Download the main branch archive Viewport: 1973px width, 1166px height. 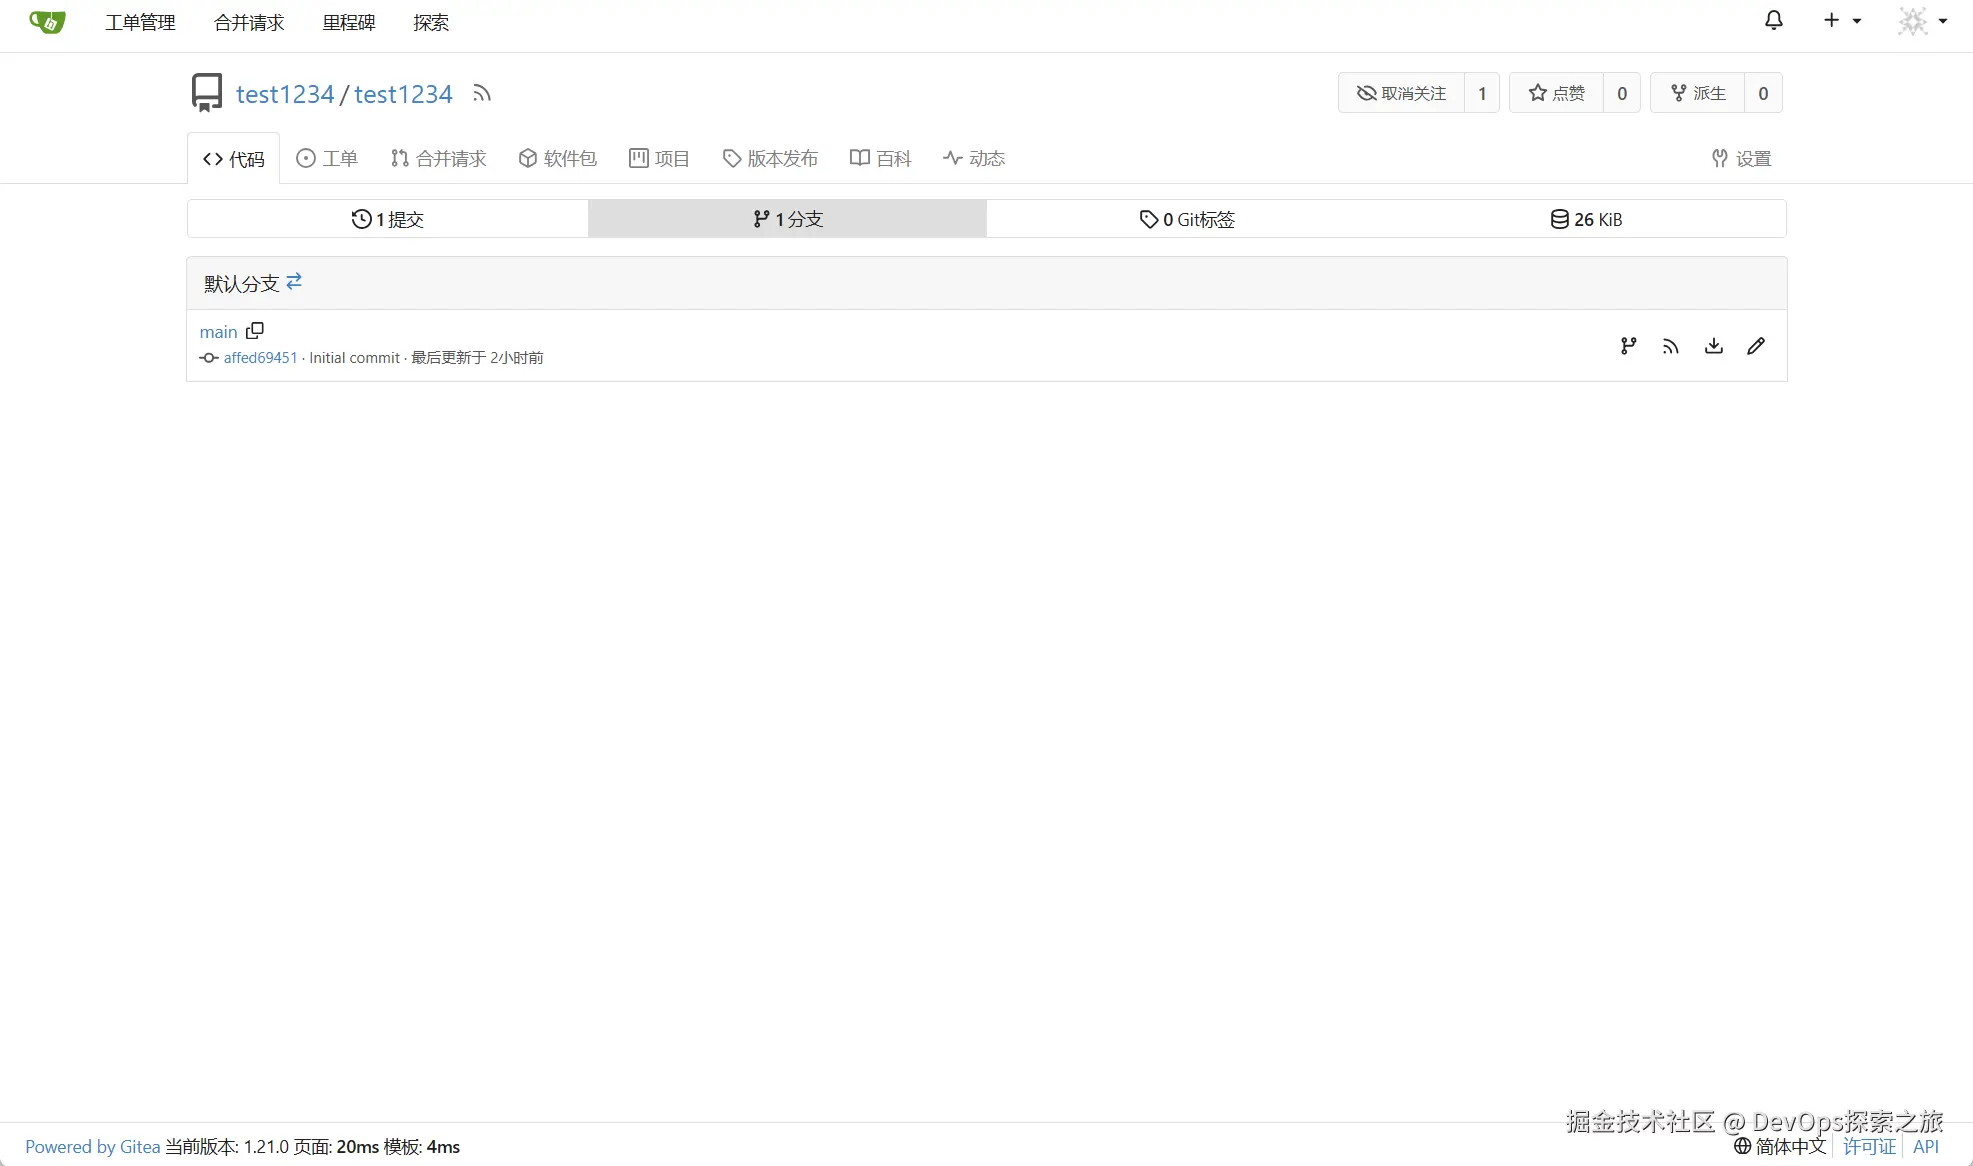click(x=1714, y=346)
